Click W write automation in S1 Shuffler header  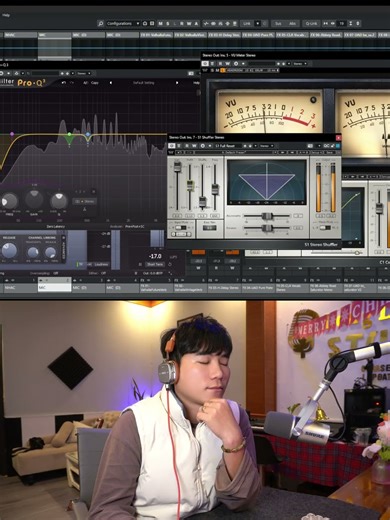coord(194,146)
